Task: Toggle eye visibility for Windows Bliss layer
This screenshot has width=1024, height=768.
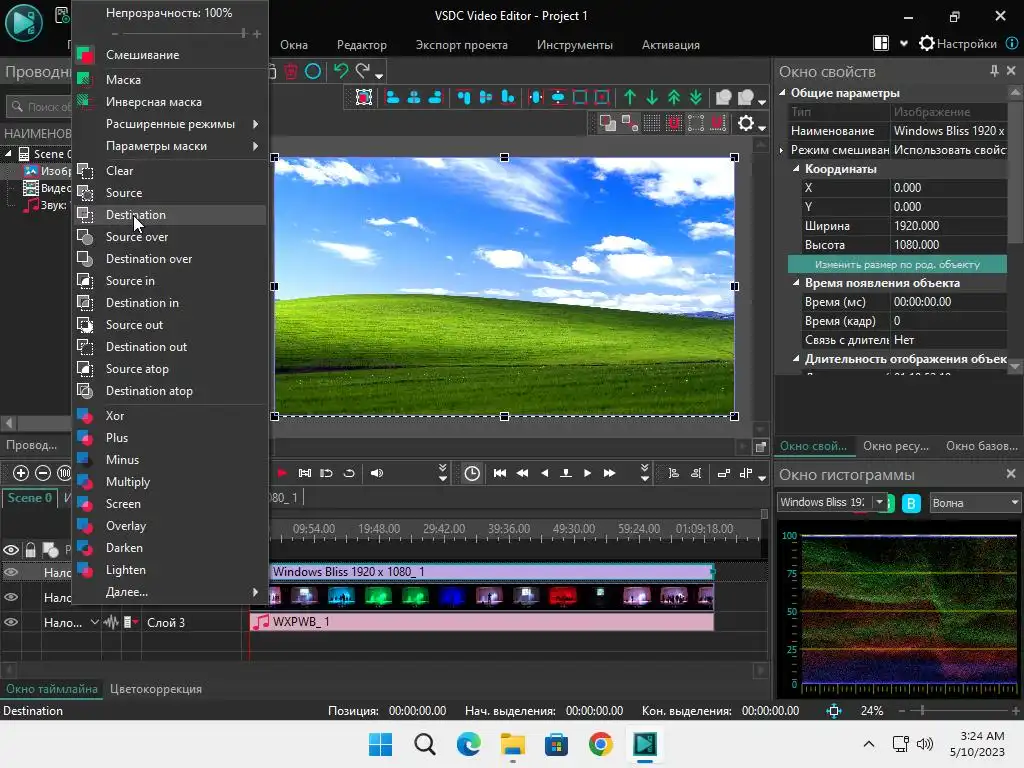Action: (x=11, y=572)
